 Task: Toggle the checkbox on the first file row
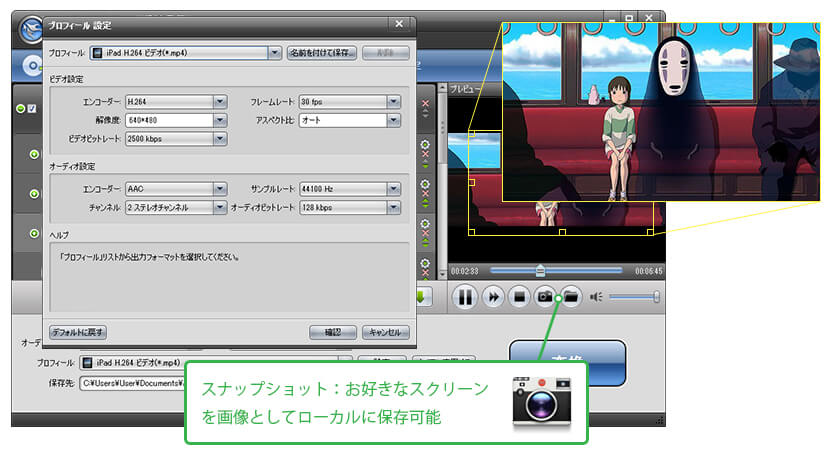pyautogui.click(x=32, y=109)
